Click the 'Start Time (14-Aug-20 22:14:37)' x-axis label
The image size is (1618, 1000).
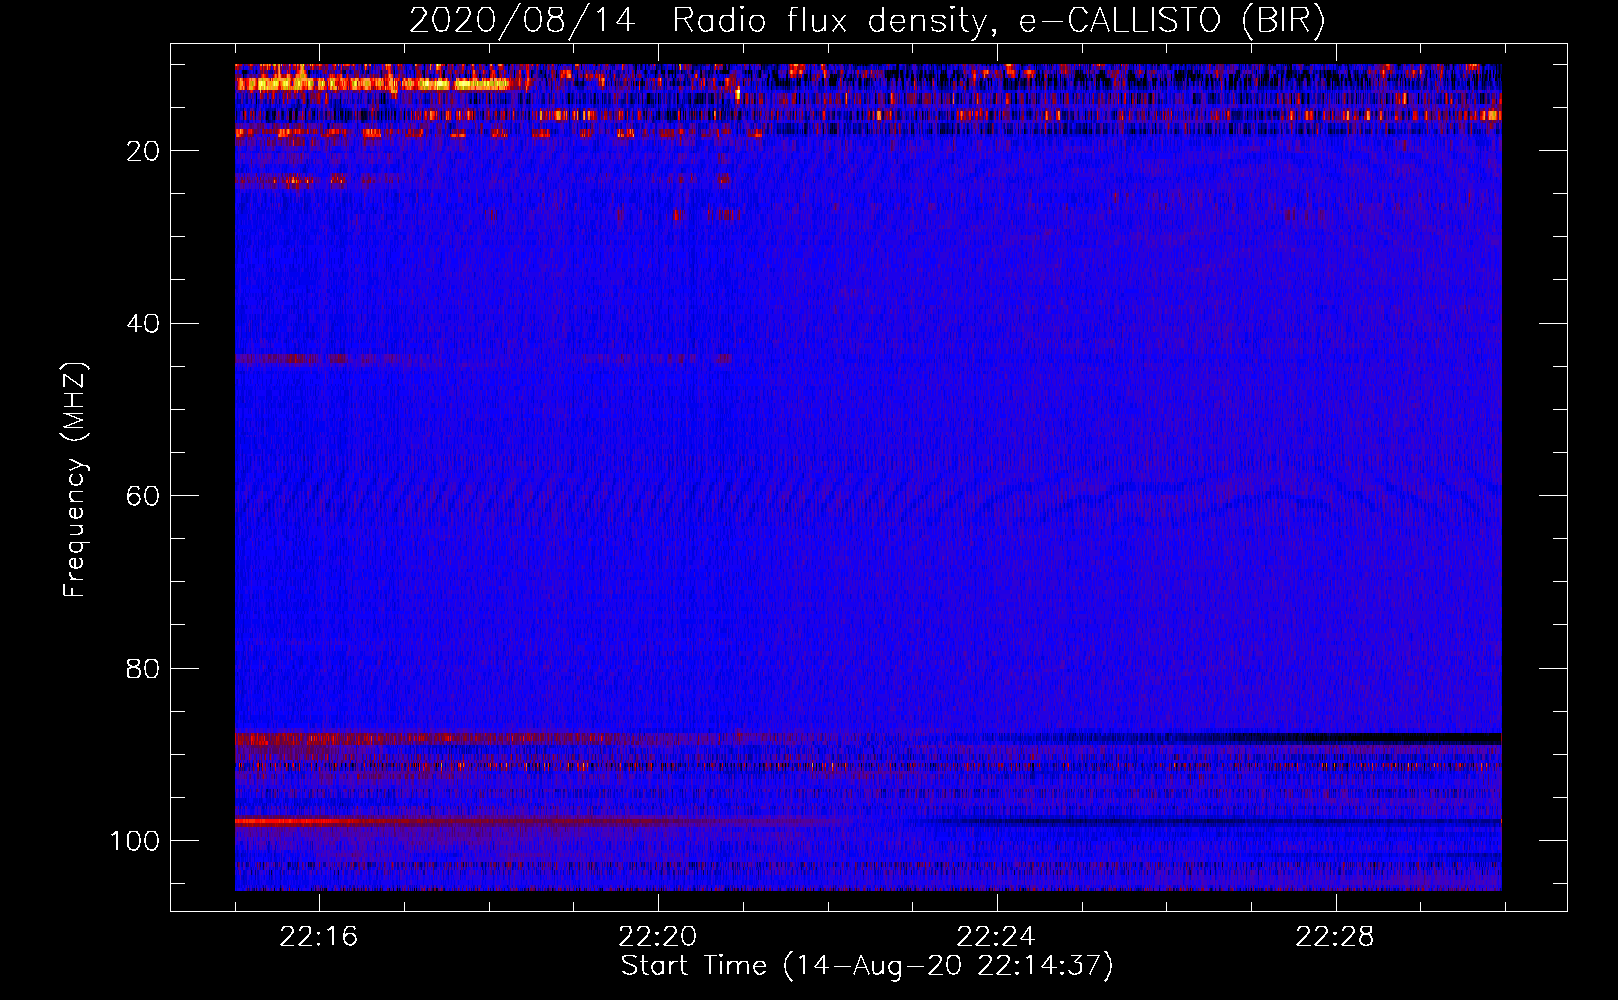click(x=867, y=966)
